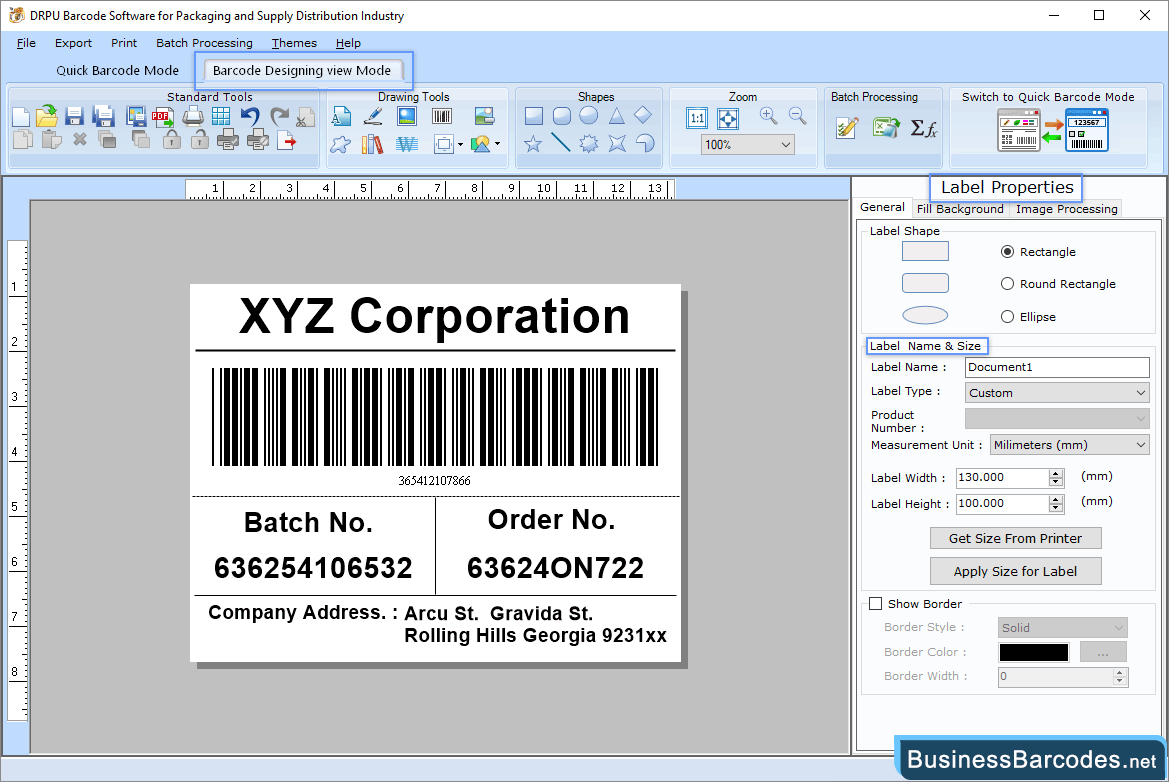Insert a picture with the image tool
Image resolution: width=1169 pixels, height=782 pixels.
pyautogui.click(x=407, y=116)
